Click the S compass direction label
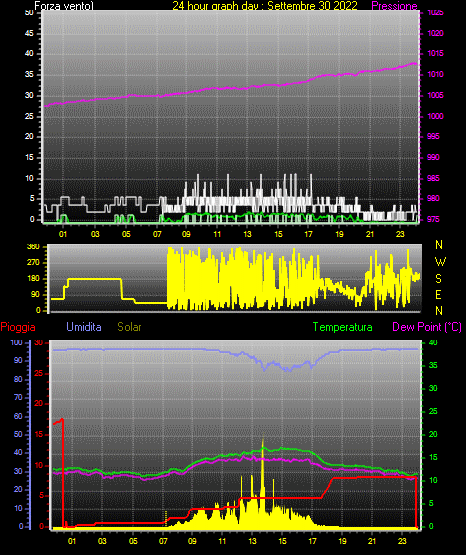Viewport: 466px width, 555px height. tap(439, 279)
